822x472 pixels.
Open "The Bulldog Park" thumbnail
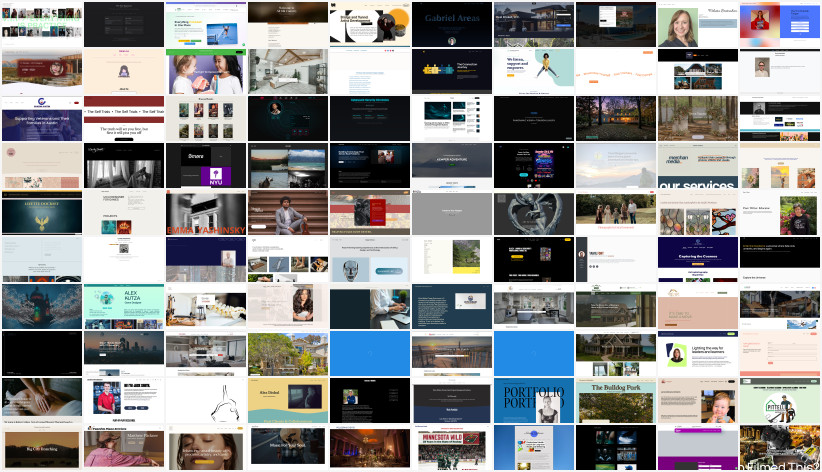click(616, 401)
